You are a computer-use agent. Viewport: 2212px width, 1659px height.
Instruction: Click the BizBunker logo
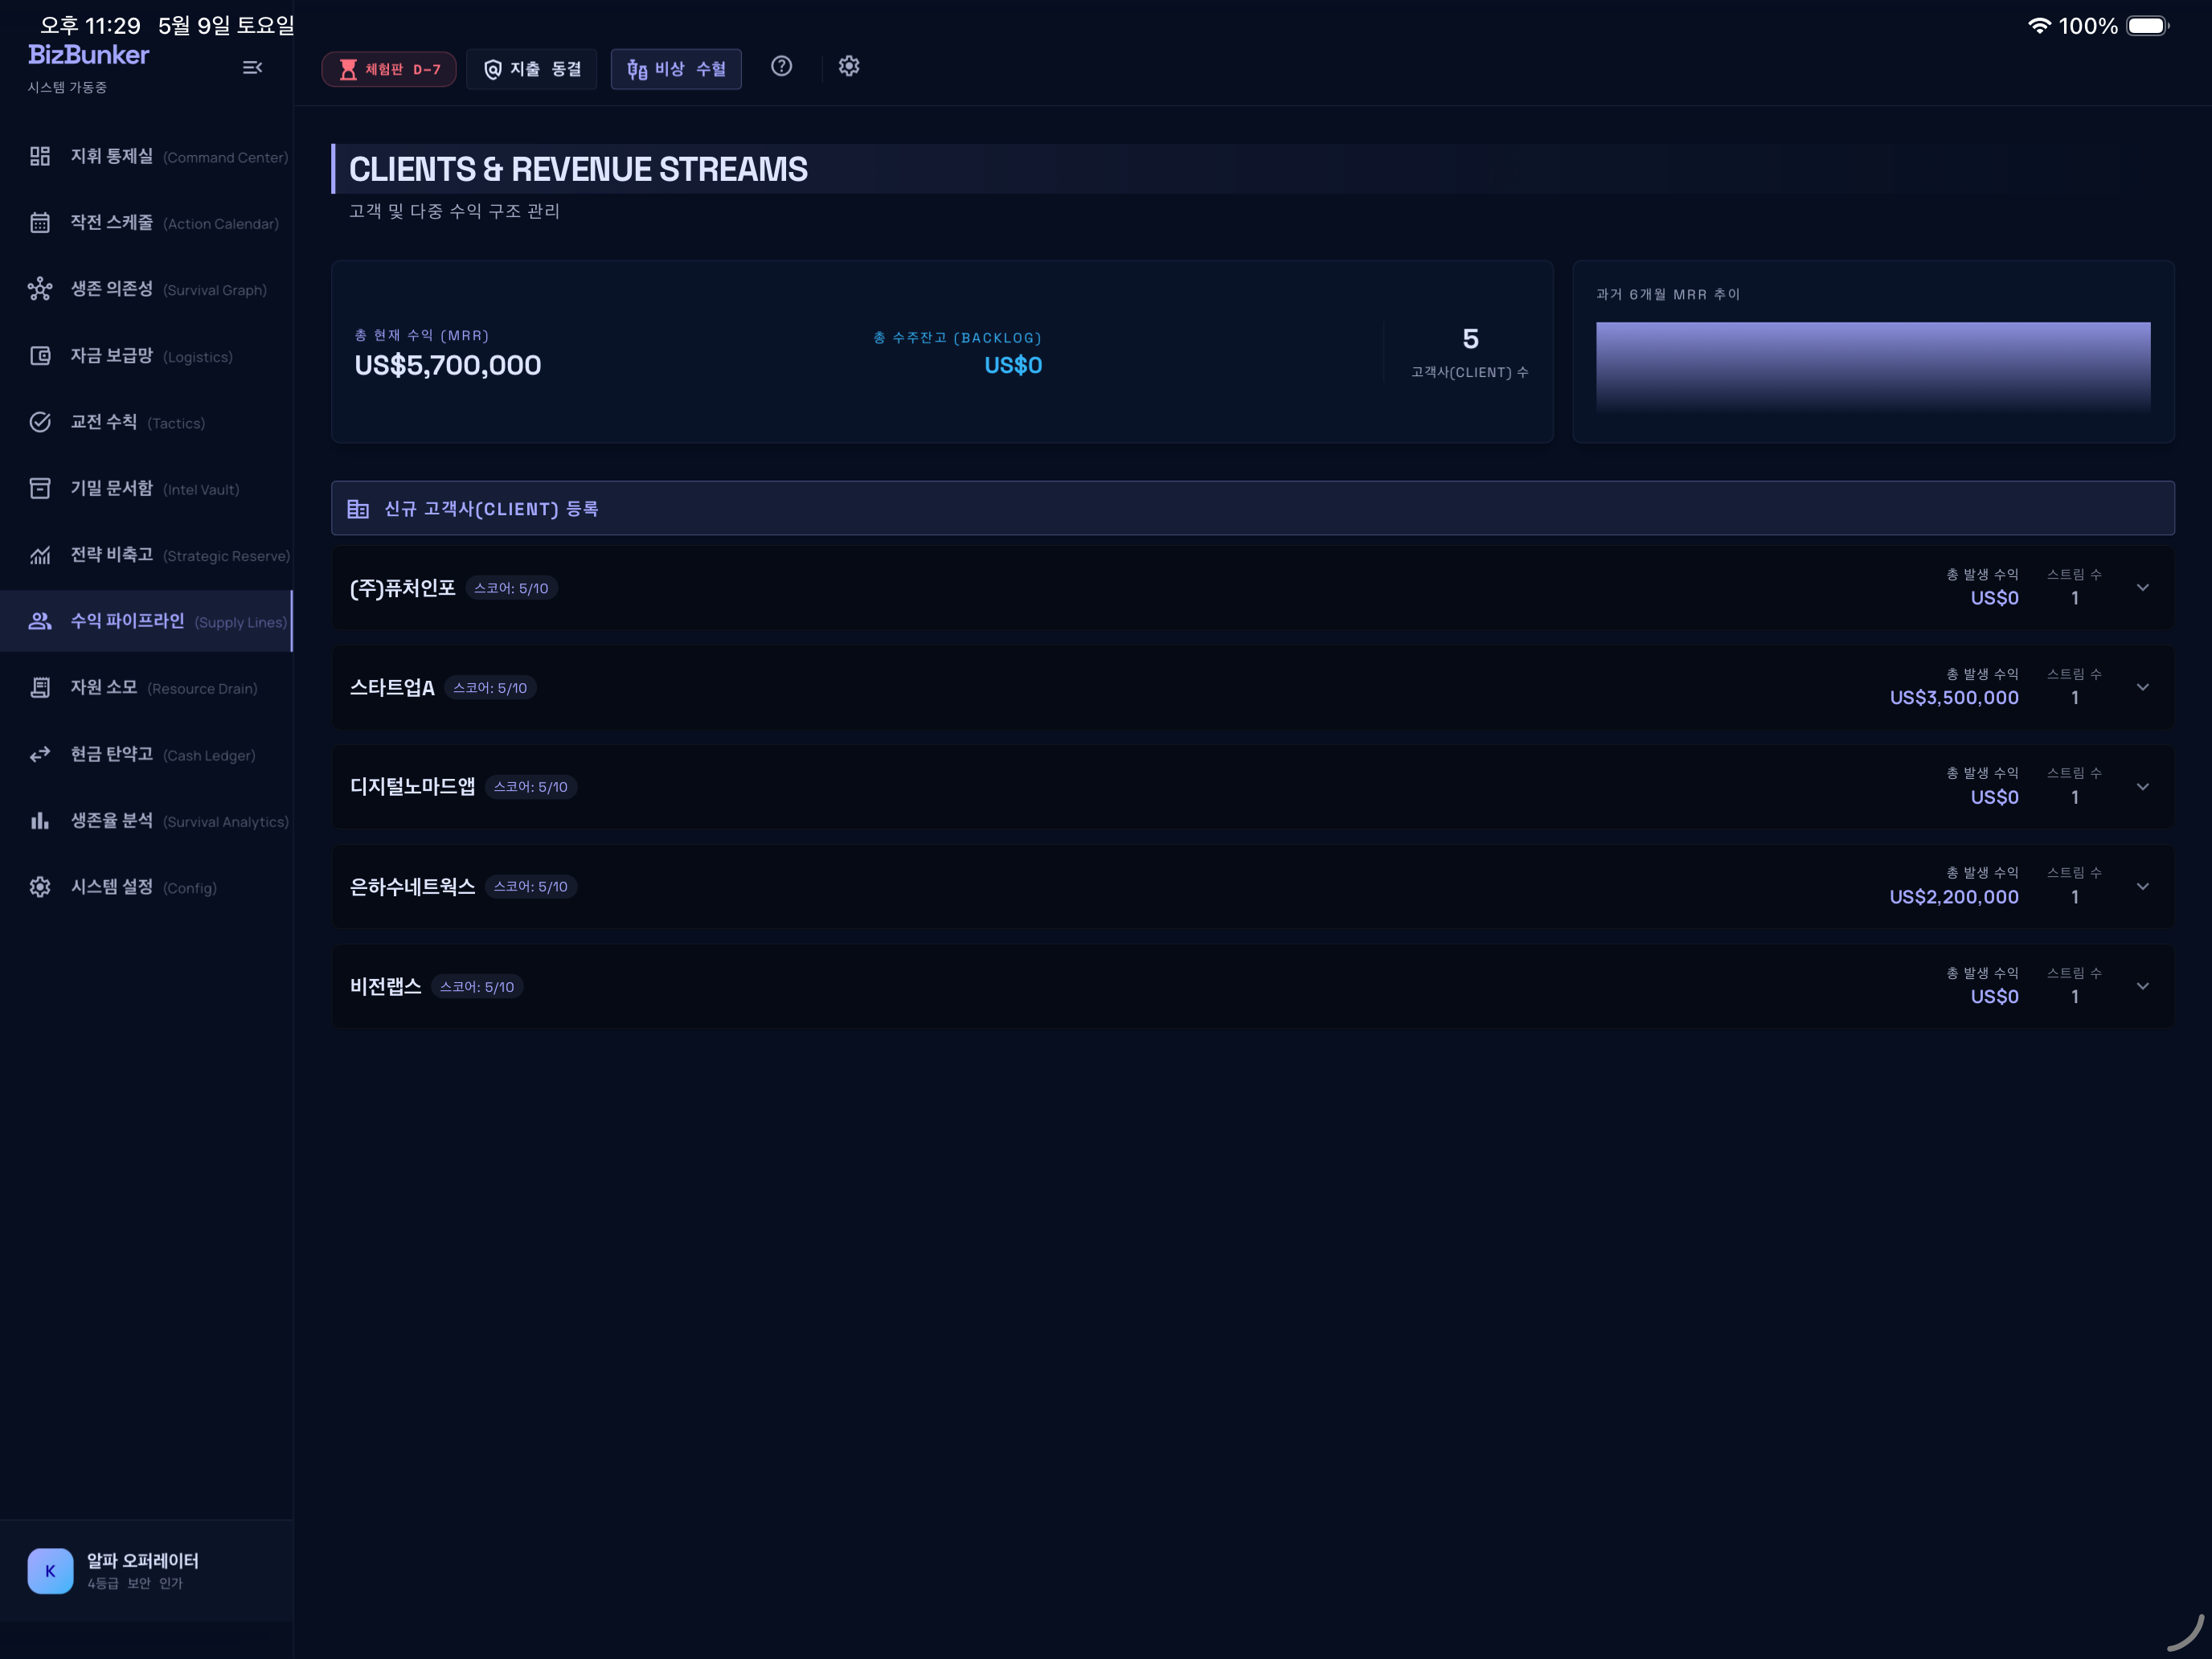[x=88, y=55]
